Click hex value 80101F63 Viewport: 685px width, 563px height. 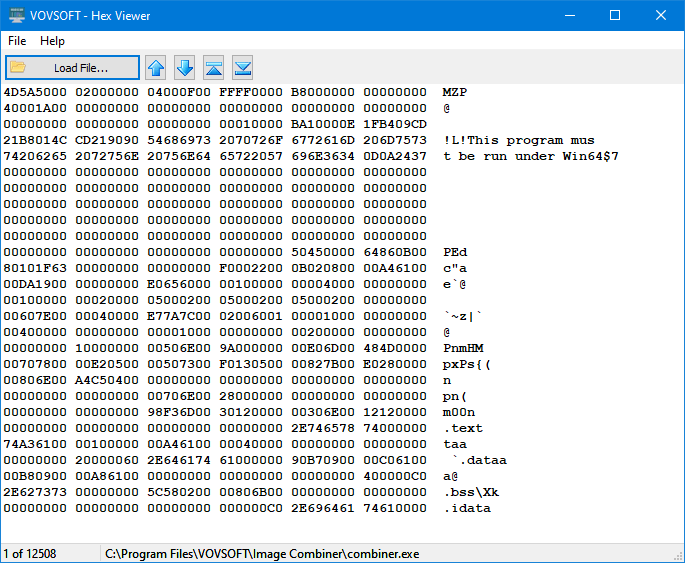[35, 268]
